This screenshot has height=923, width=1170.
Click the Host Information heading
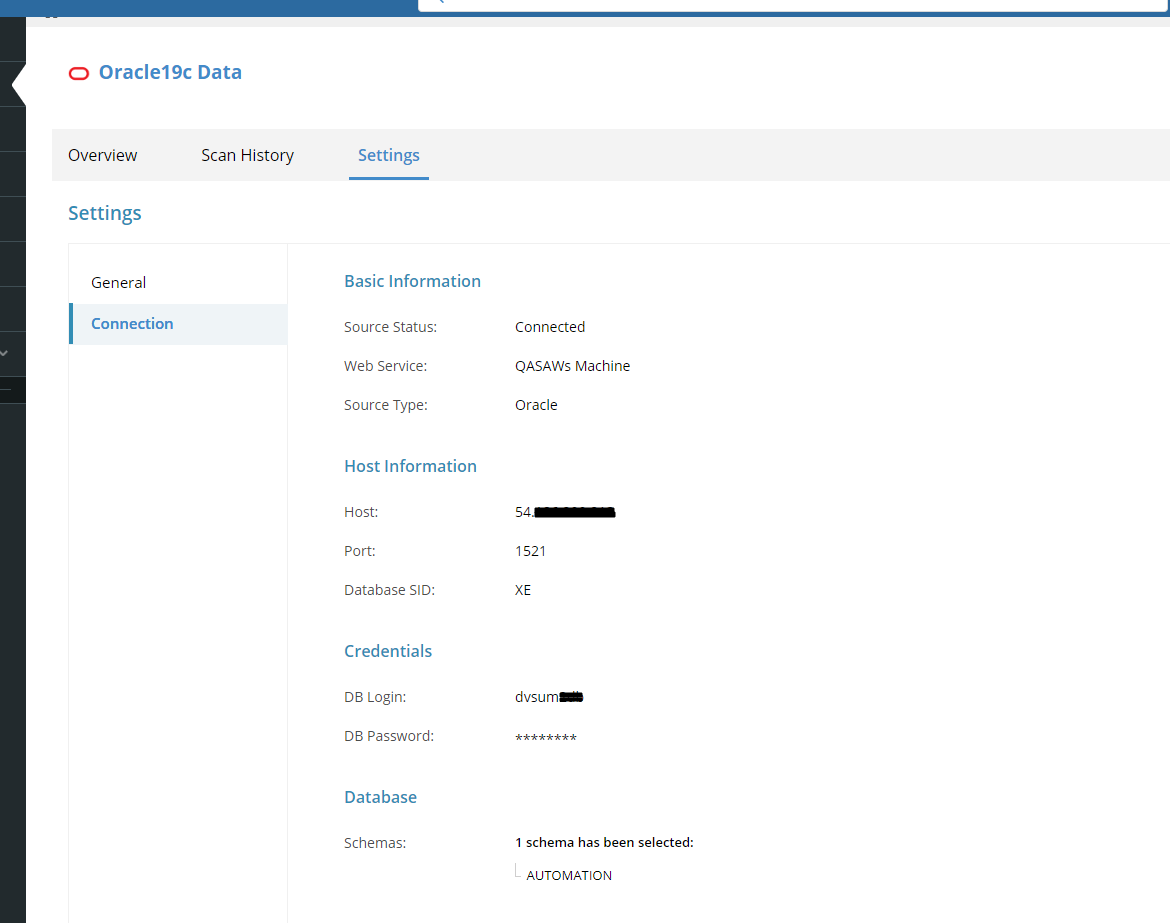tap(410, 466)
